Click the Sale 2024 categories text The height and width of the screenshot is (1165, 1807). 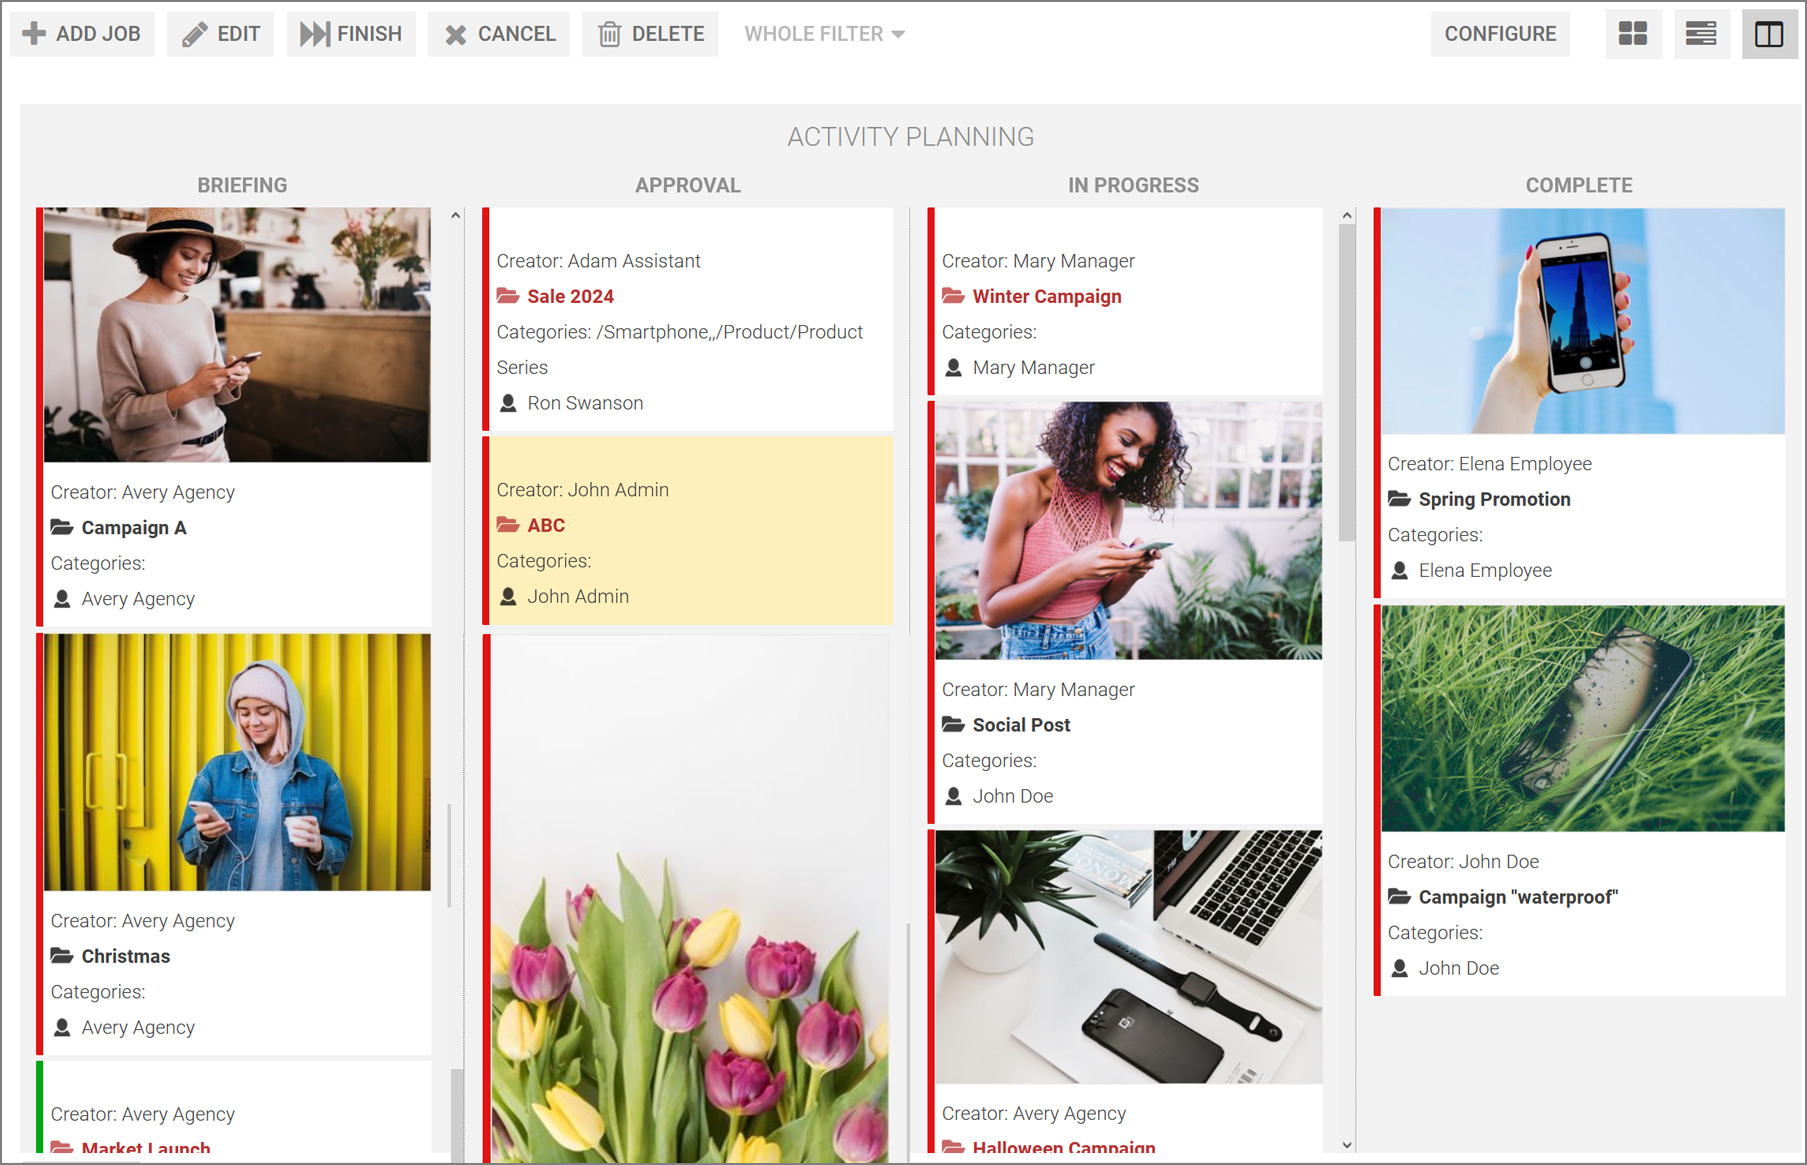pyautogui.click(x=680, y=350)
